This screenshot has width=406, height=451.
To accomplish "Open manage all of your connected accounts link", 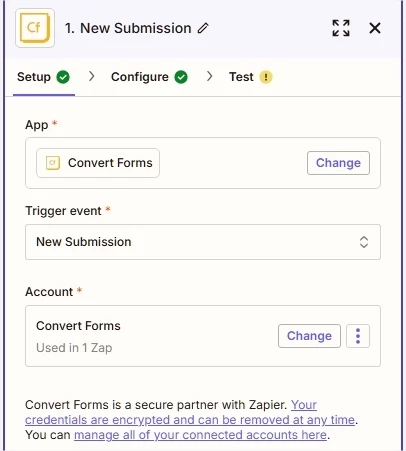I will point(200,435).
